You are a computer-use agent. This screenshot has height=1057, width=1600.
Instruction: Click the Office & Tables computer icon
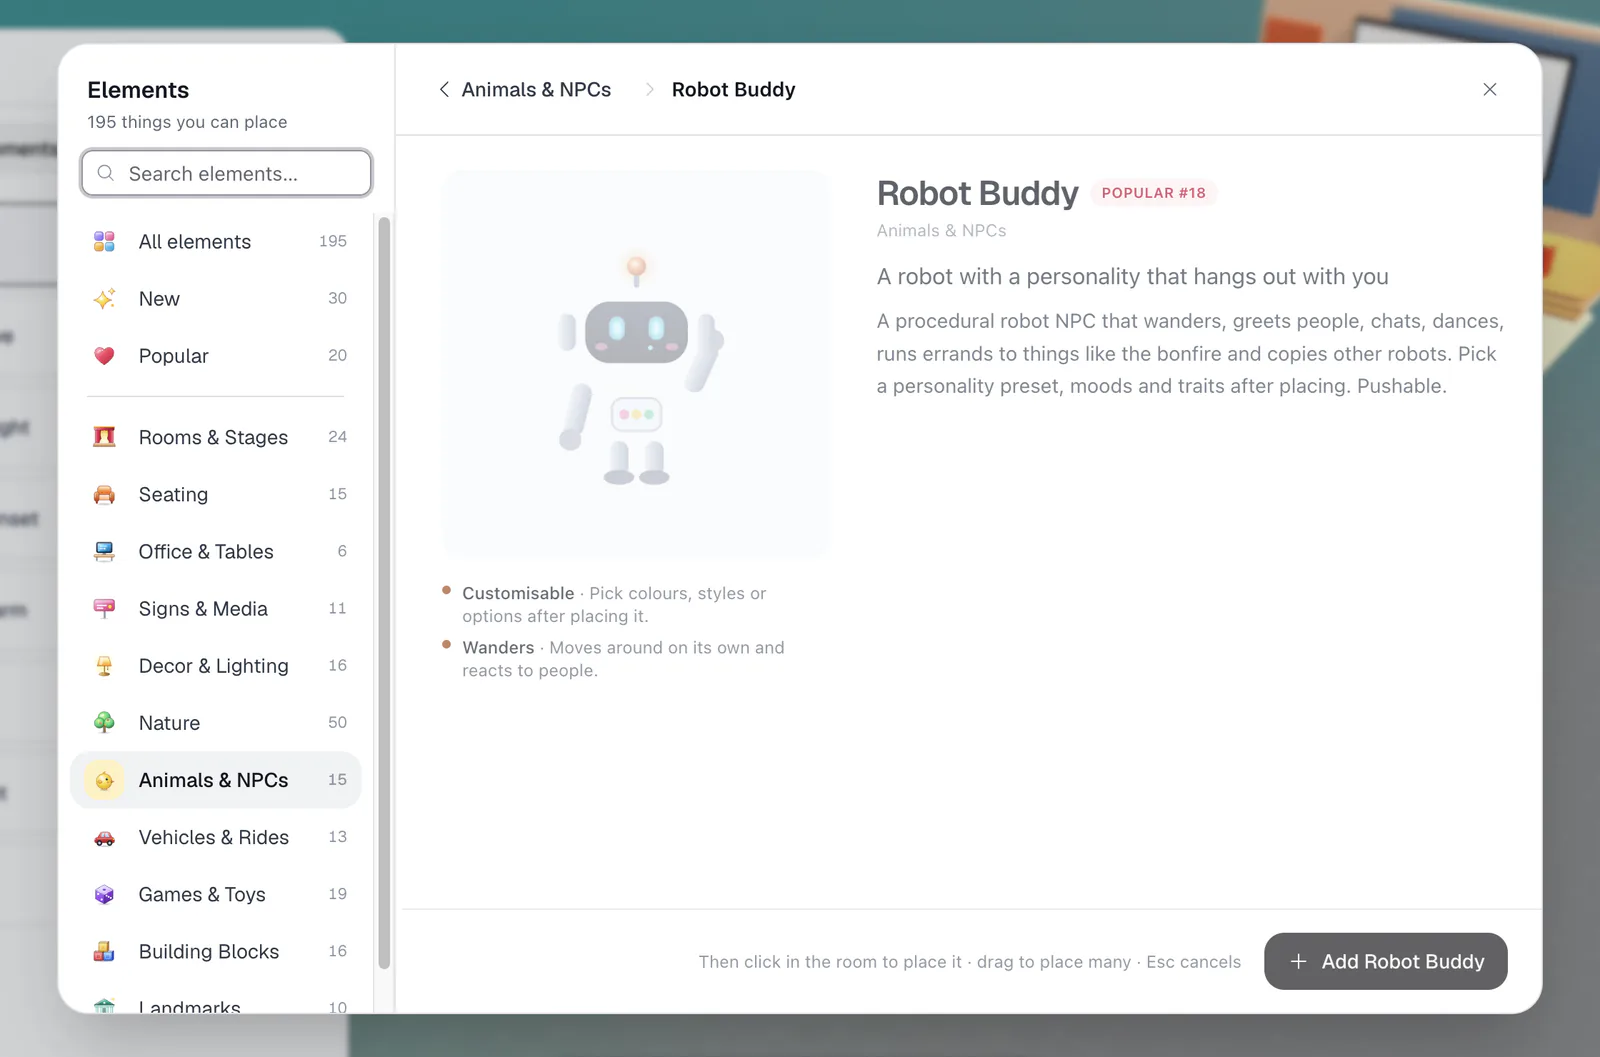pyautogui.click(x=104, y=551)
